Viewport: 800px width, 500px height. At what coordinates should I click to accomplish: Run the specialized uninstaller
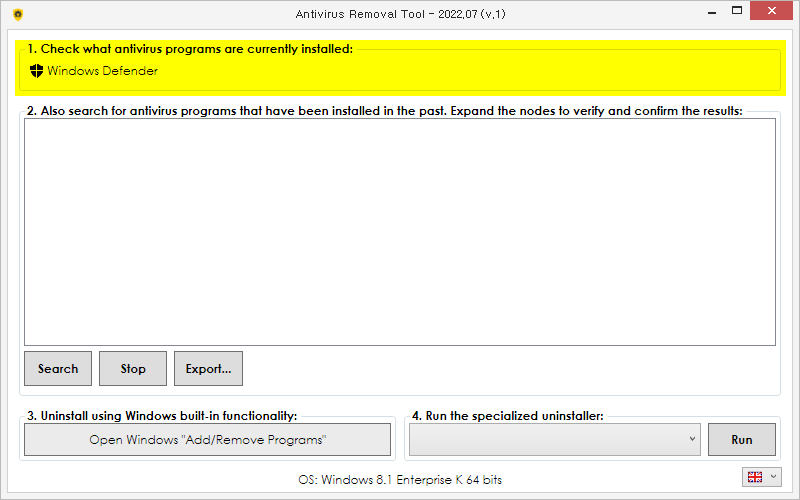pyautogui.click(x=741, y=439)
